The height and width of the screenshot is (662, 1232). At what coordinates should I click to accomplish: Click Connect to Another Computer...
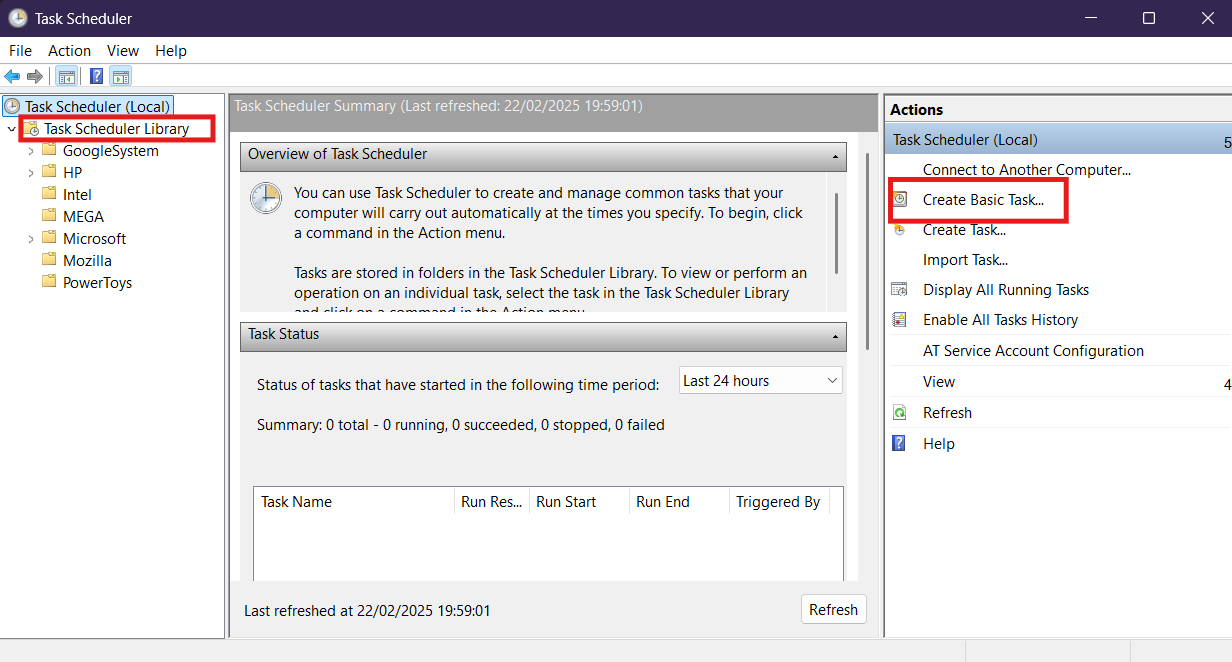pos(1026,170)
